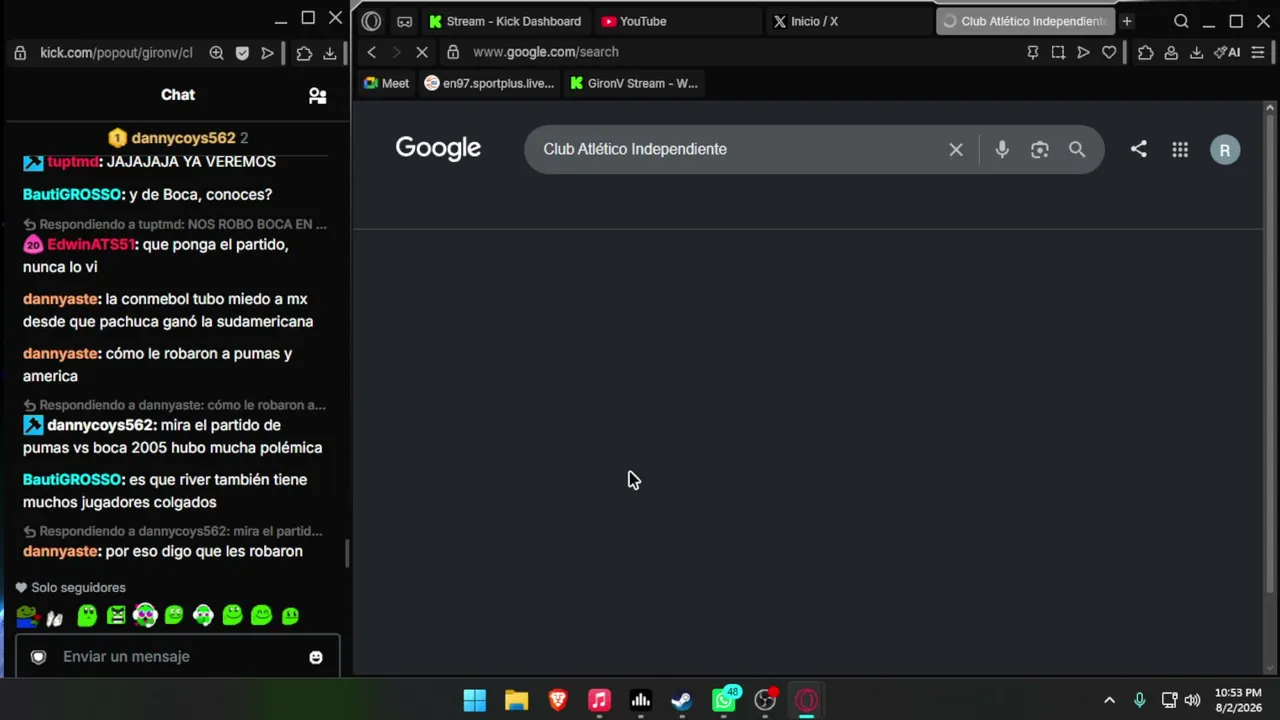Add page to bookmarks heart icon
The image size is (1280, 720).
pos(1109,52)
